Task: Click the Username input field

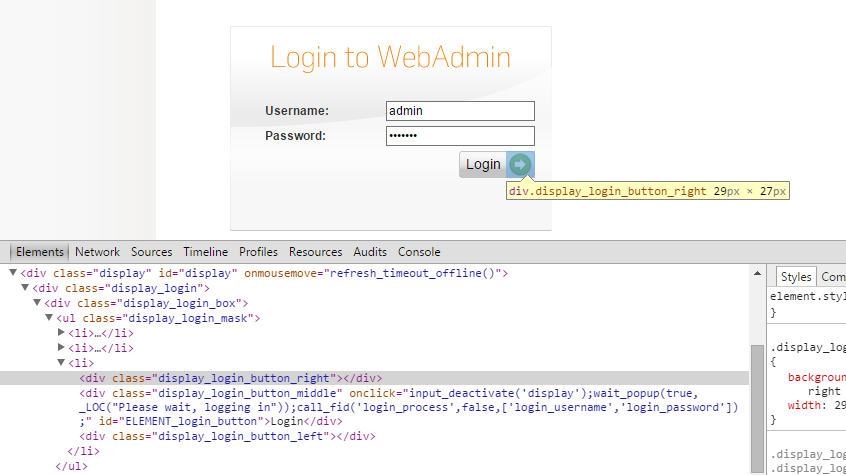Action: (460, 111)
